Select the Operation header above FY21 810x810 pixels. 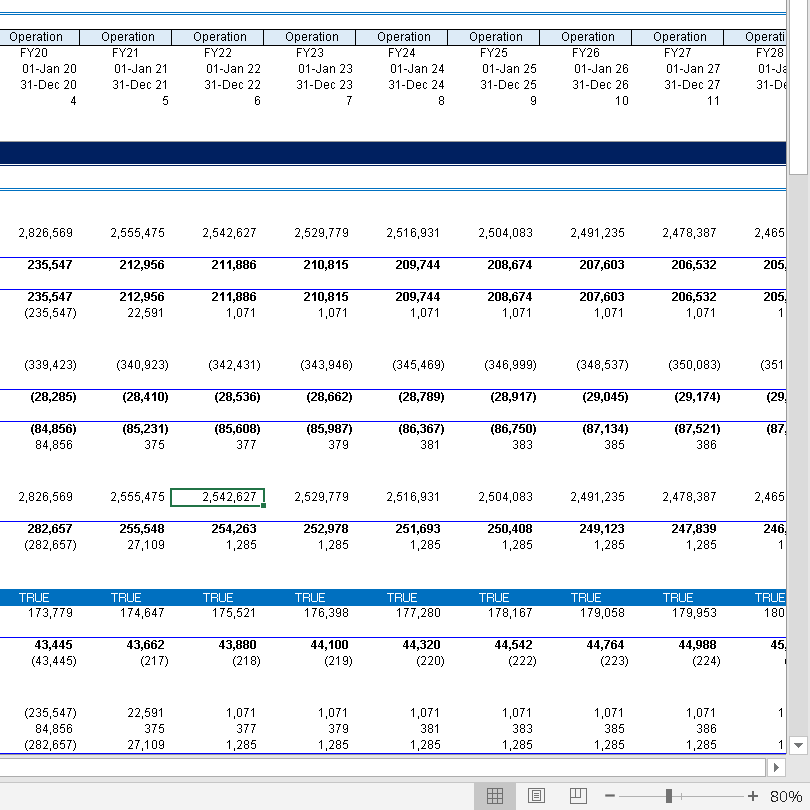tap(128, 37)
